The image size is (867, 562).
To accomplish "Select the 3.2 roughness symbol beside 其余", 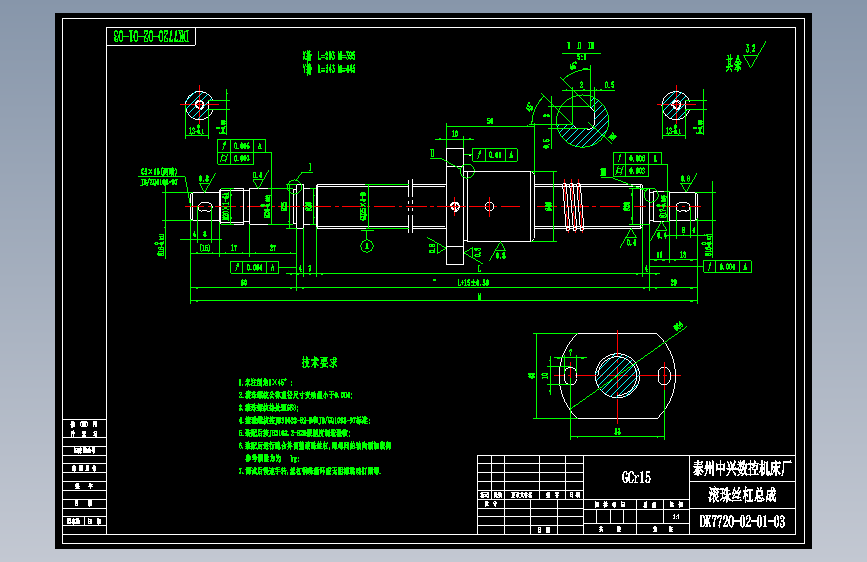I will 754,54.
